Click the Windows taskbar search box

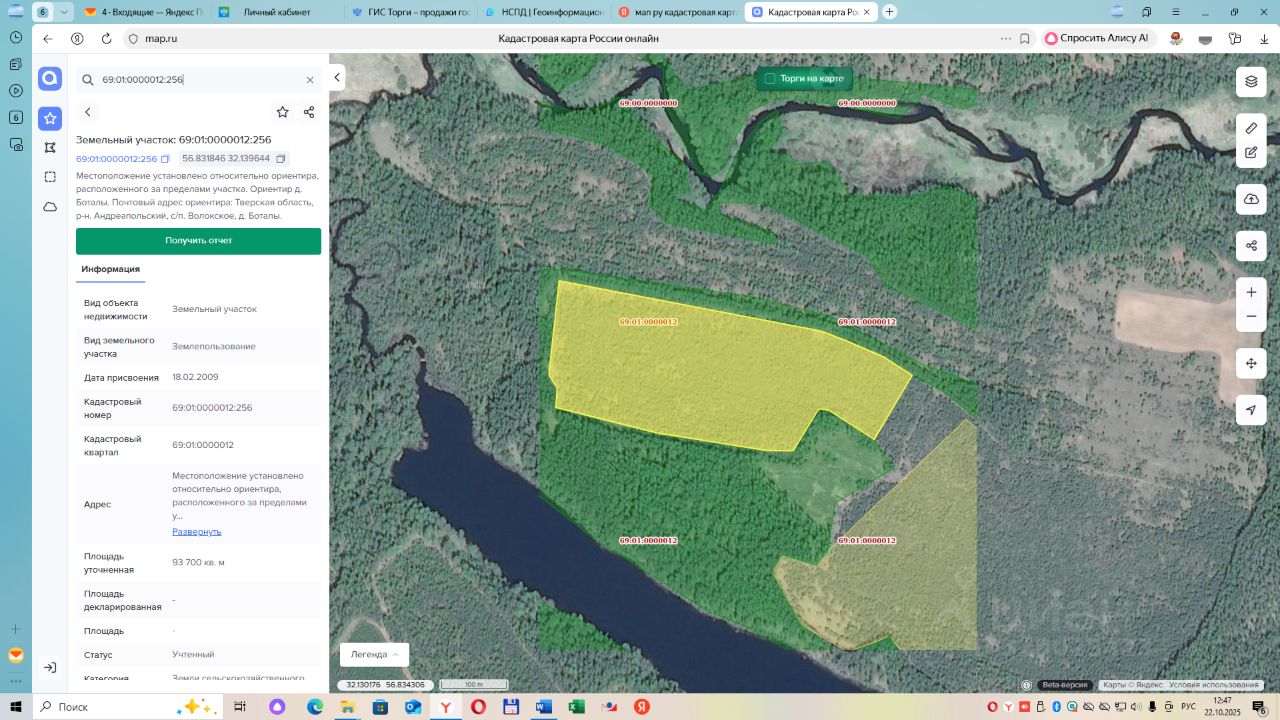[127, 706]
